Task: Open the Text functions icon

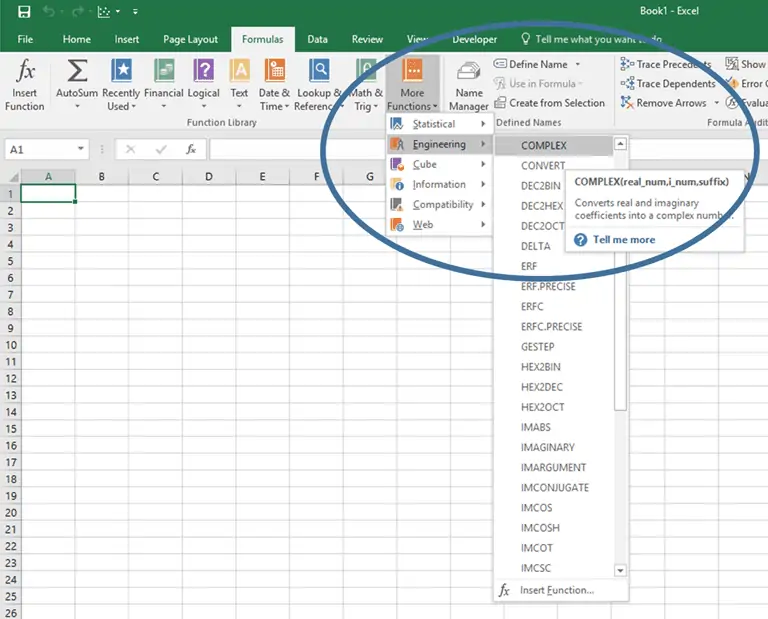Action: click(x=240, y=70)
